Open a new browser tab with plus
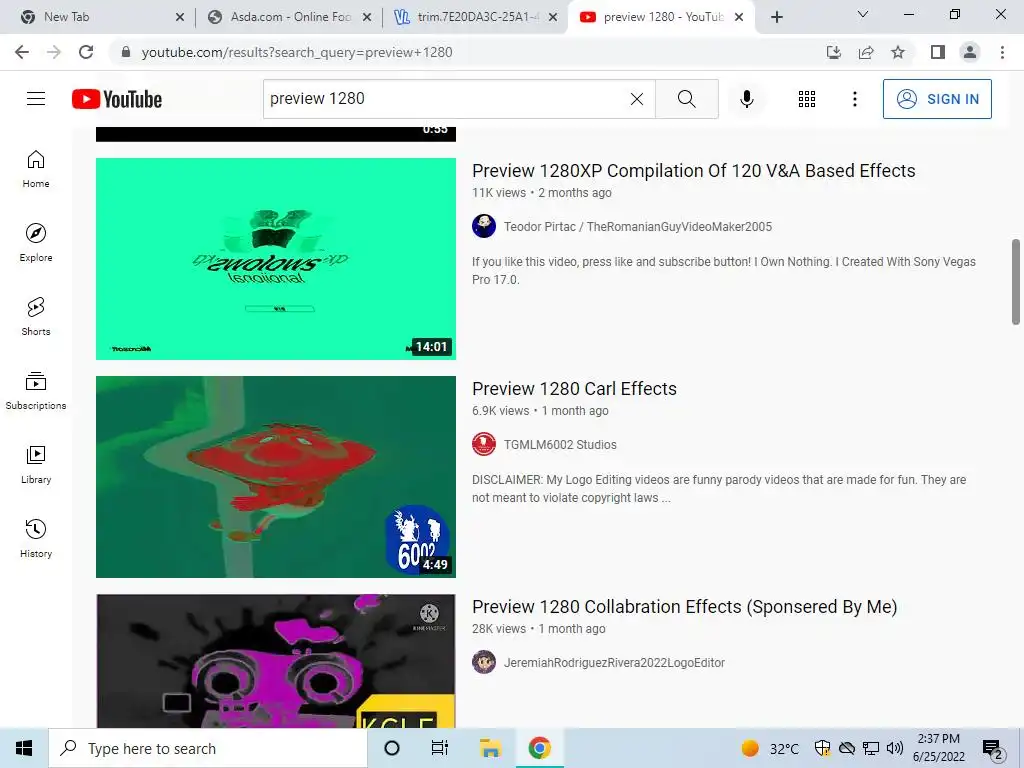This screenshot has width=1024, height=768. 776,18
